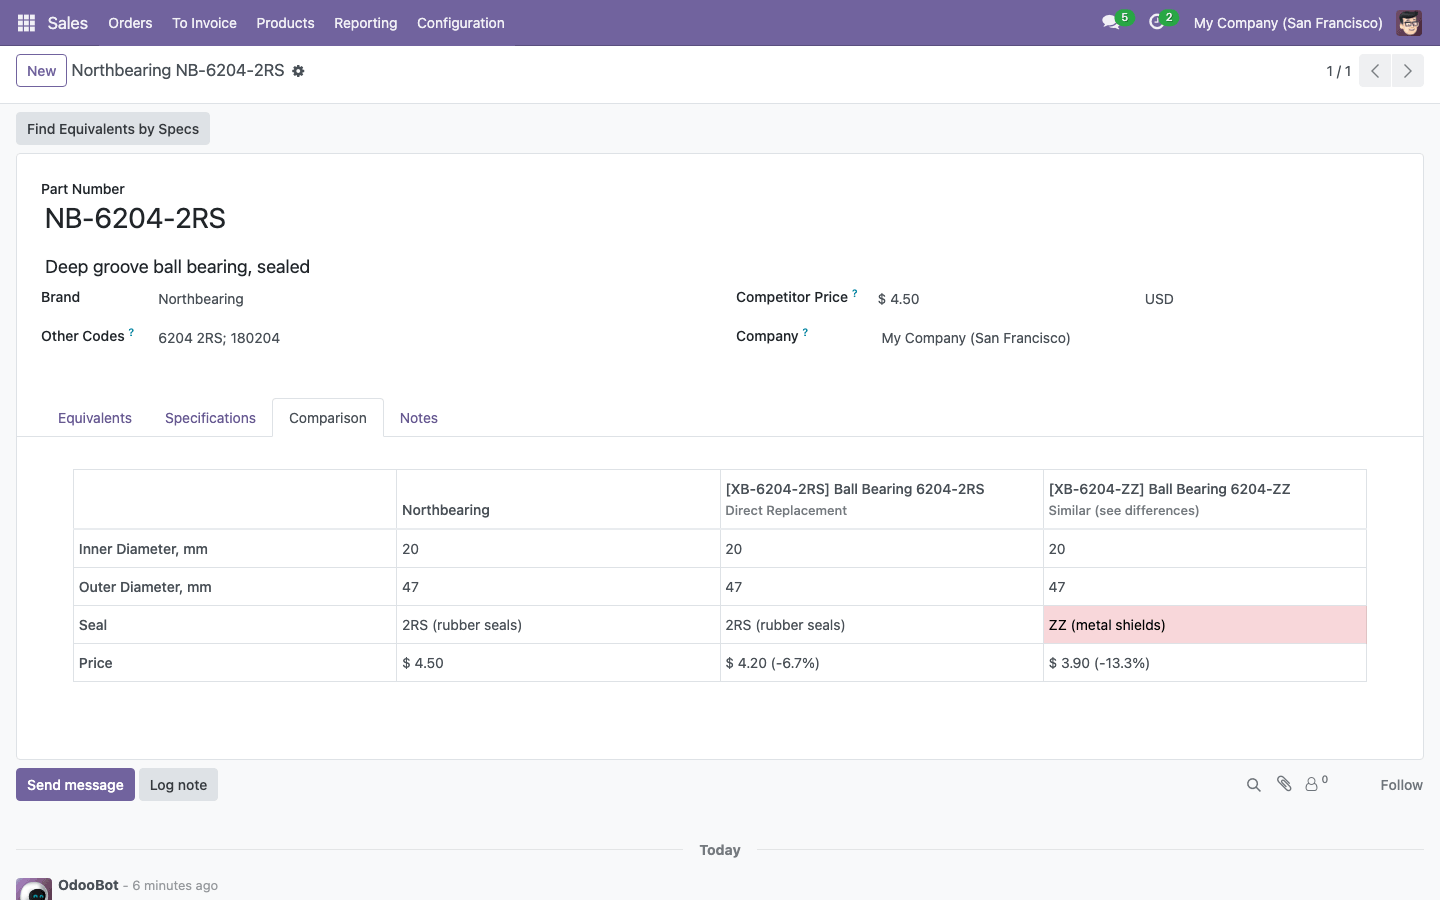Select the Comparison tab

click(x=328, y=418)
